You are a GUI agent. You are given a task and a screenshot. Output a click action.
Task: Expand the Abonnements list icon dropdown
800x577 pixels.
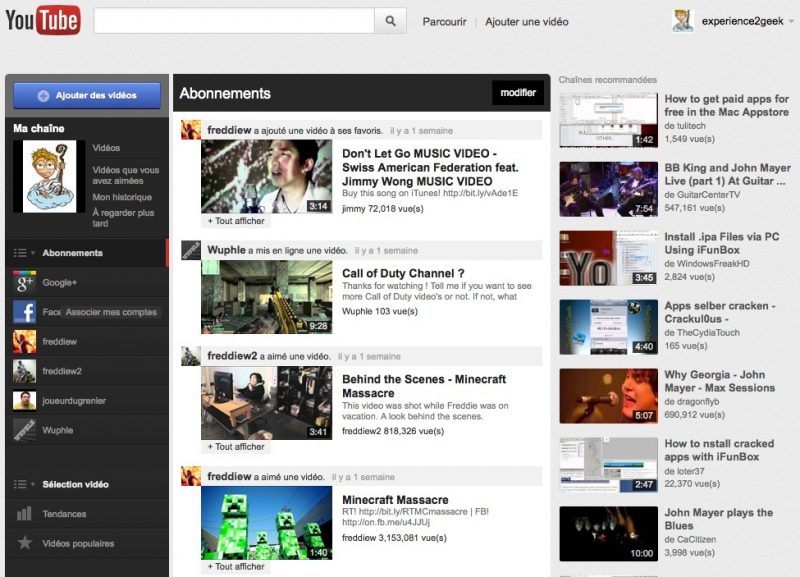point(24,253)
